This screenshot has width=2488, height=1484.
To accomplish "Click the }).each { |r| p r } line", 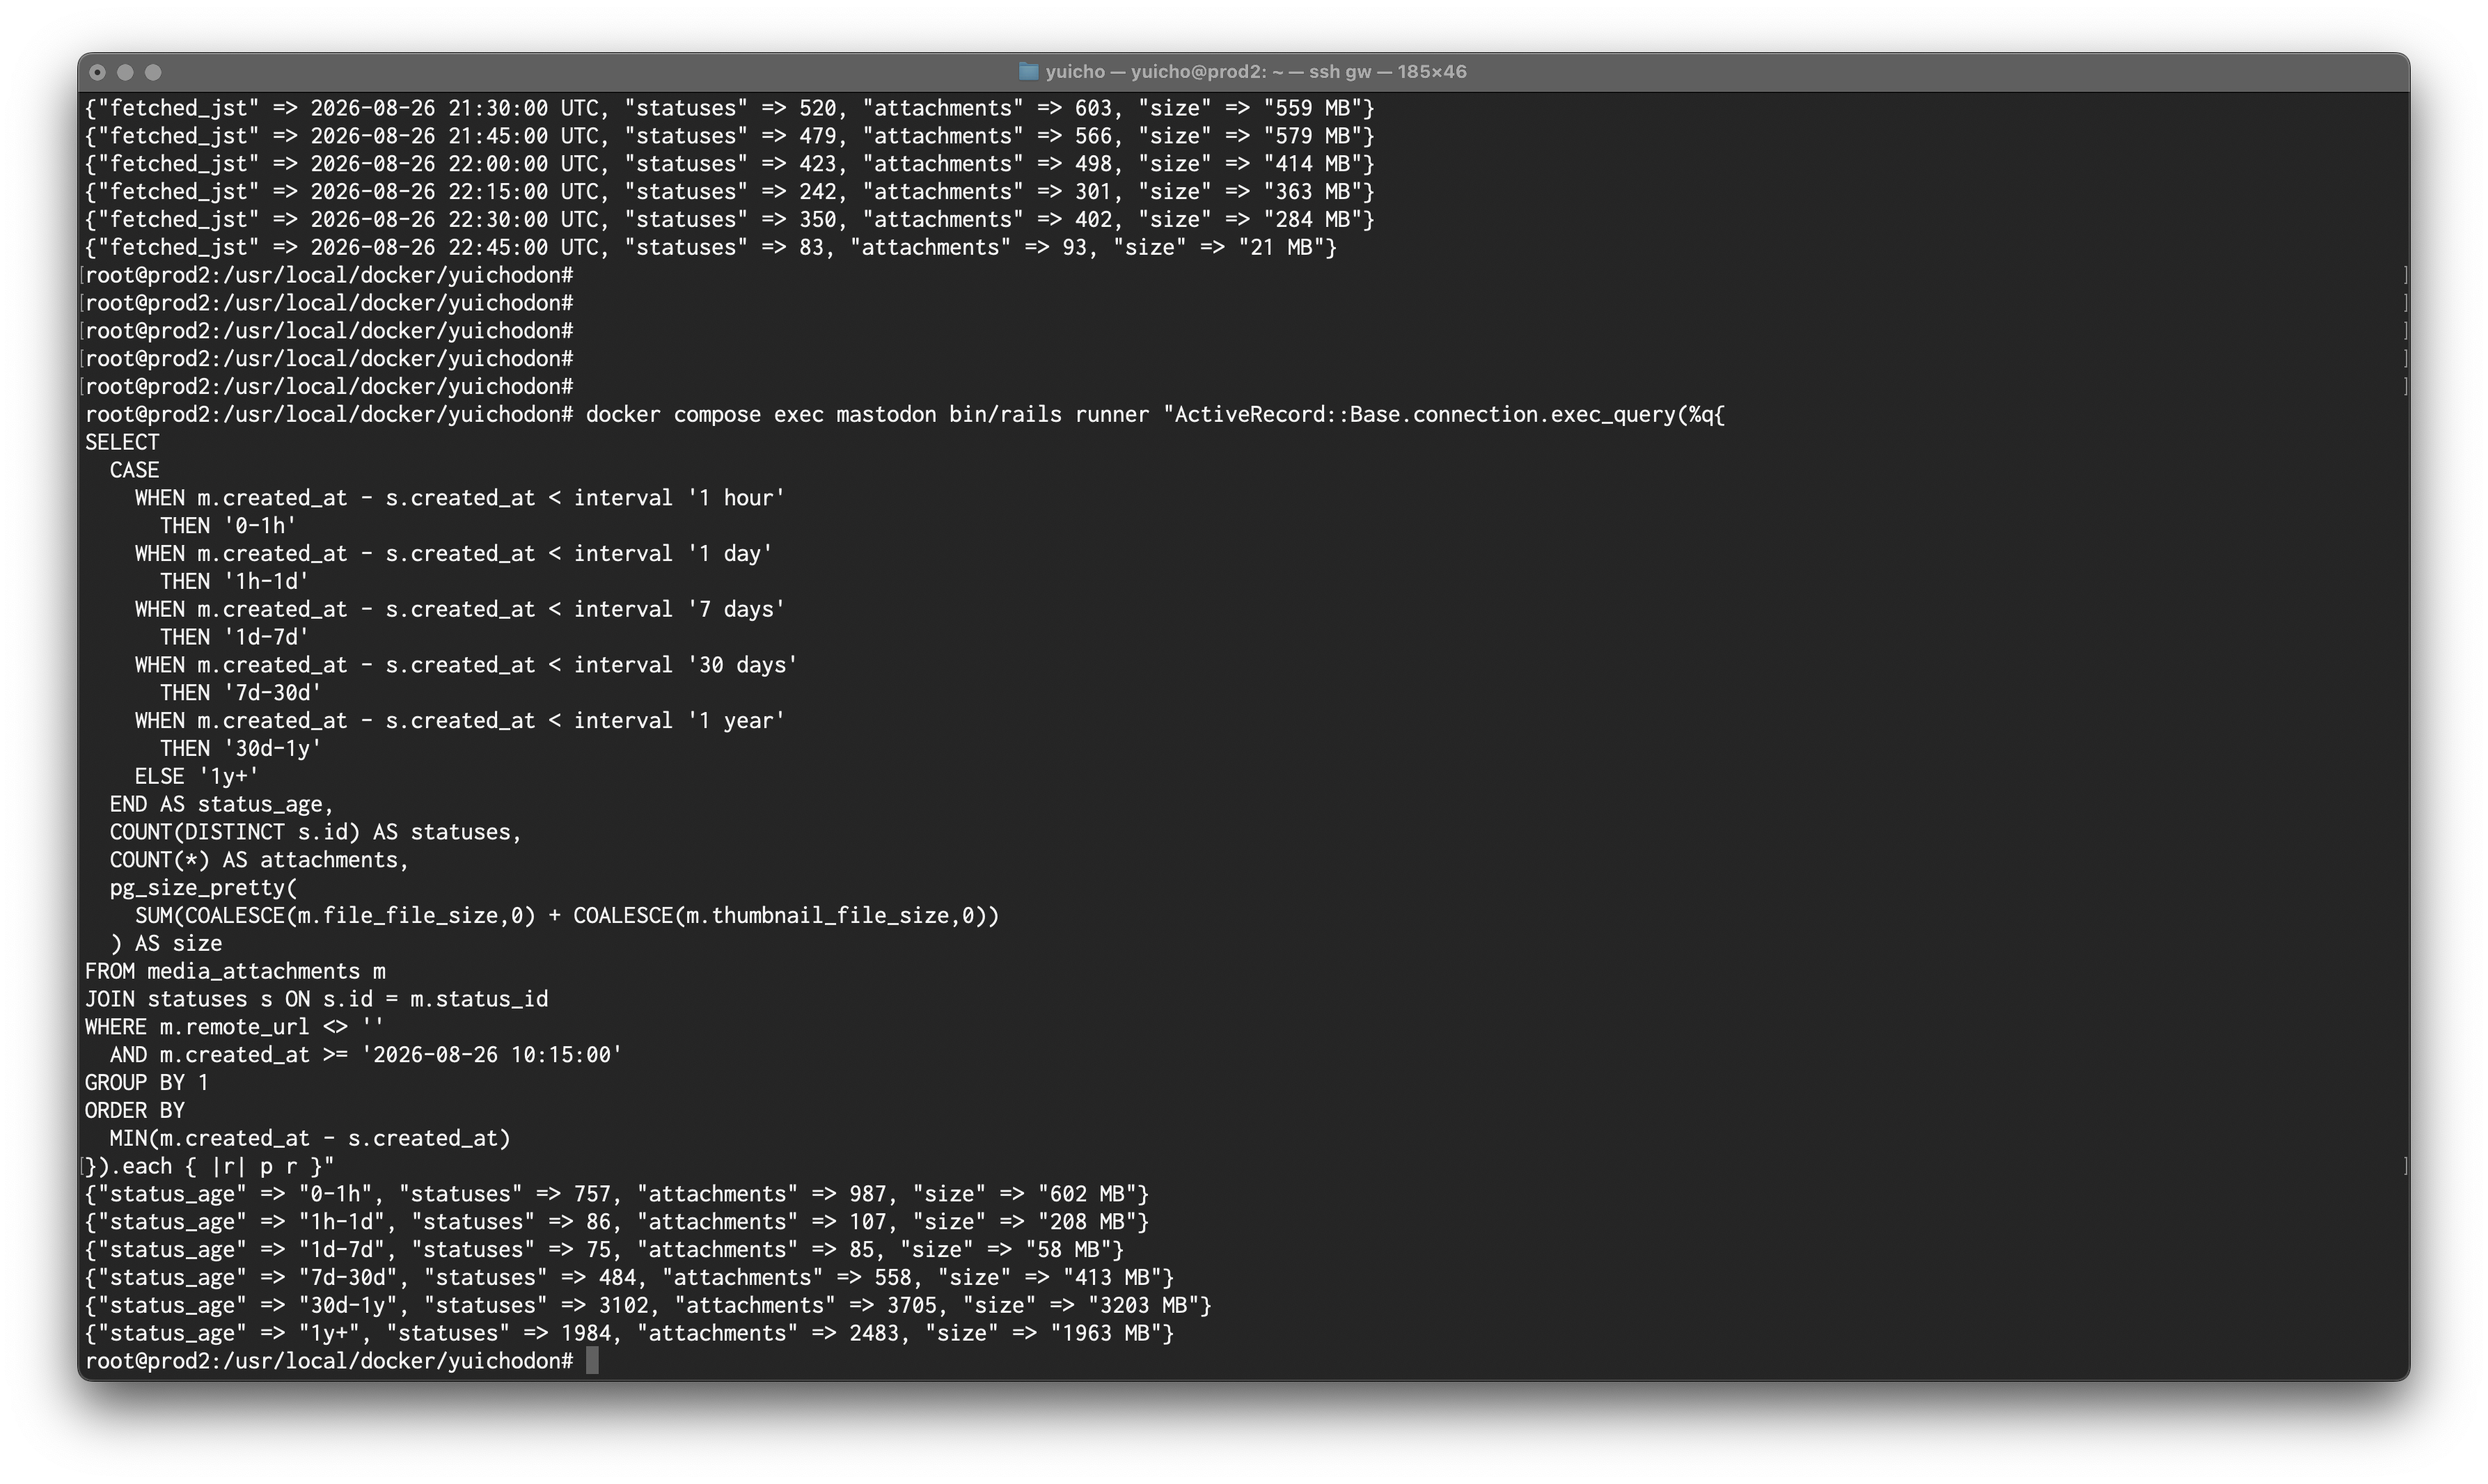I will (209, 1169).
